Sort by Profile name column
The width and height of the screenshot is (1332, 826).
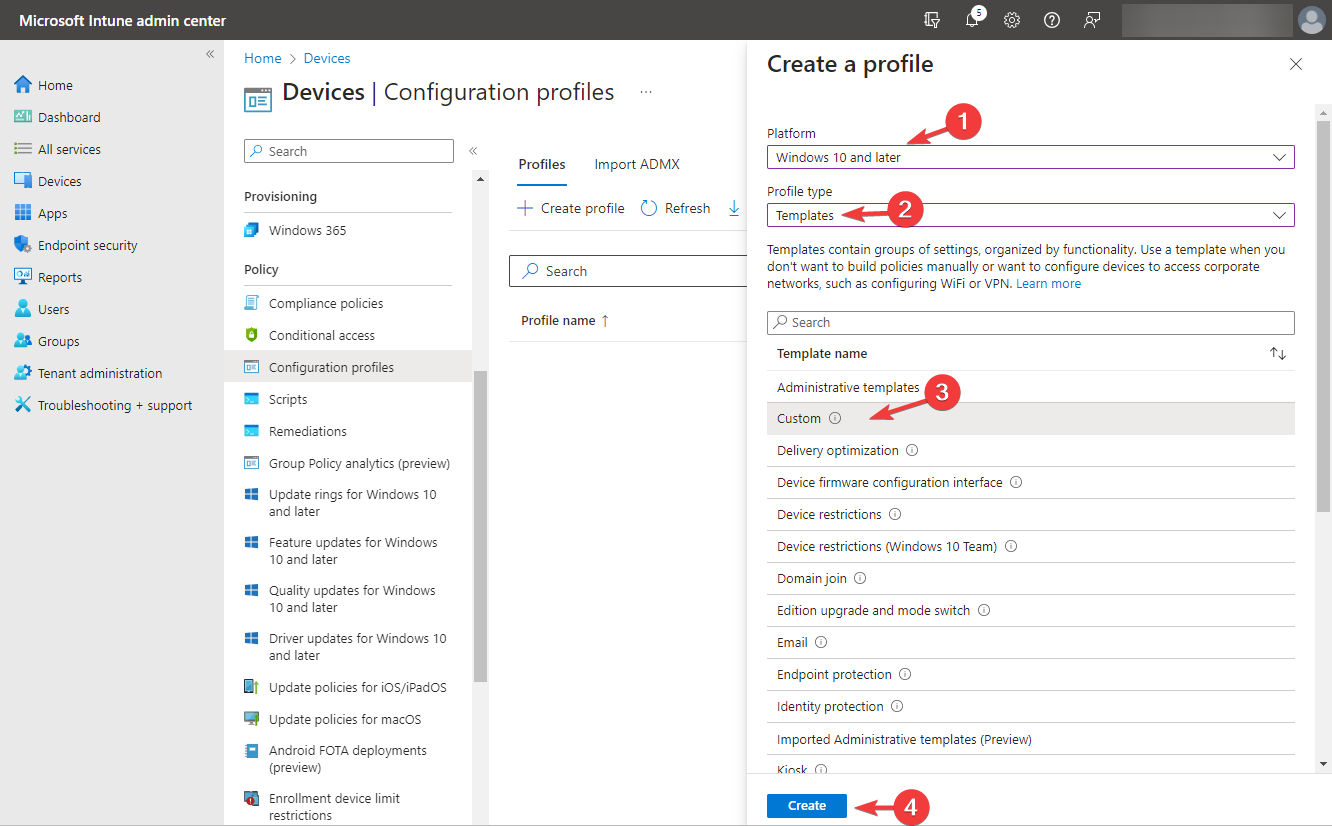565,321
